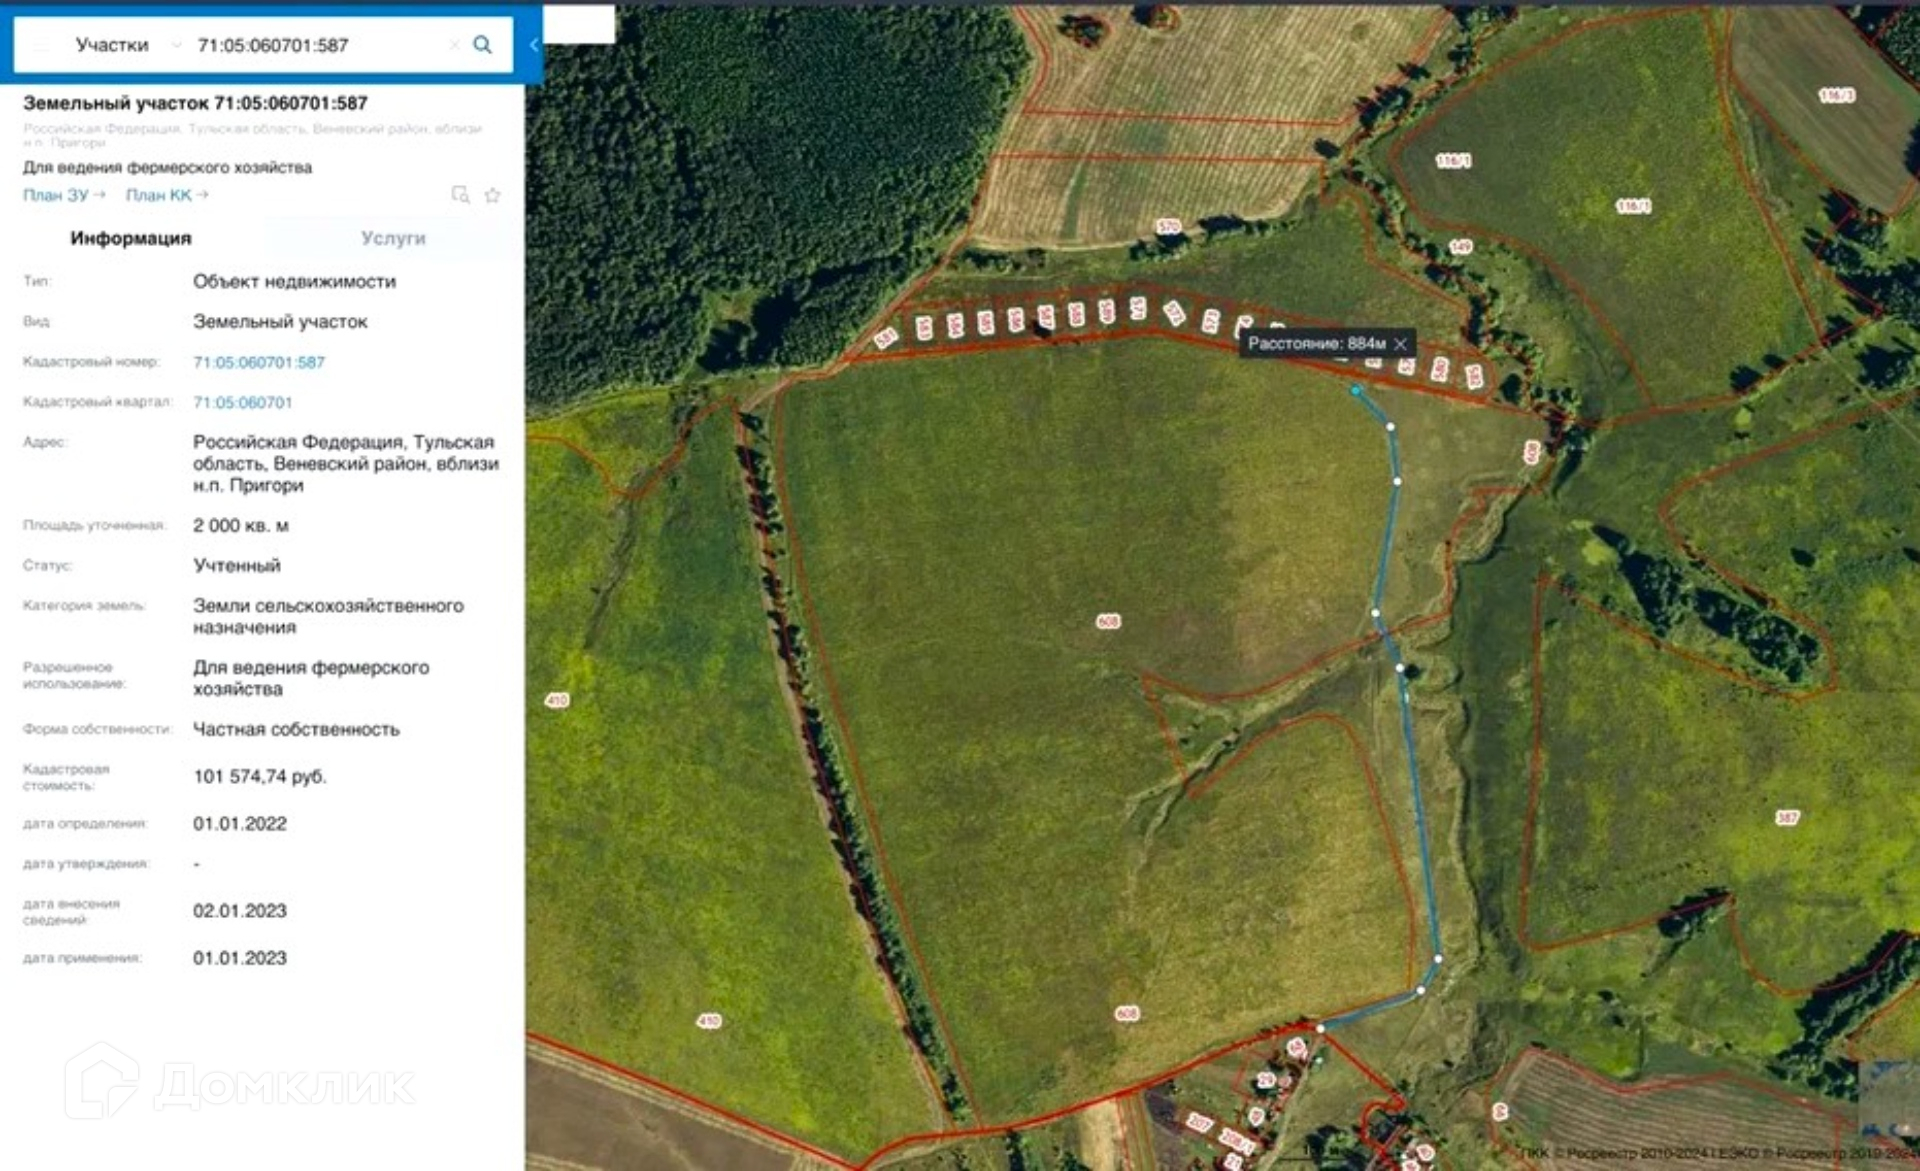
Task: Switch to the Услуги tab
Action: 393,238
